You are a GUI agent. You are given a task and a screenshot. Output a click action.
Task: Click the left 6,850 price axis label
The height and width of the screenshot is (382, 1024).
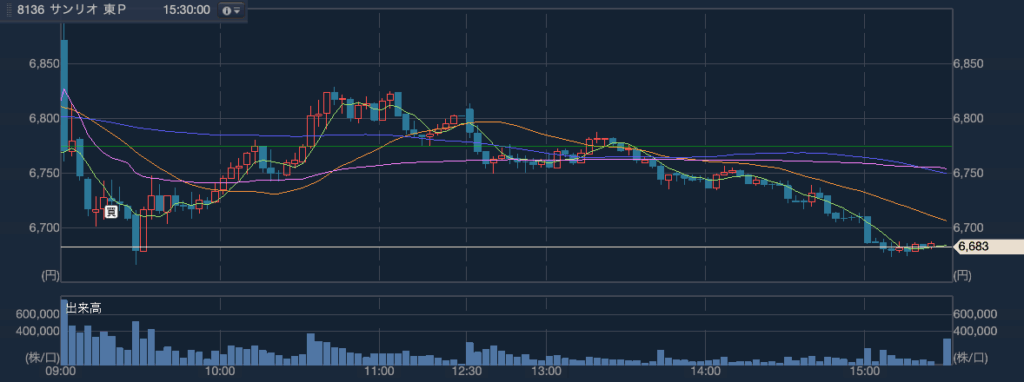click(x=44, y=64)
